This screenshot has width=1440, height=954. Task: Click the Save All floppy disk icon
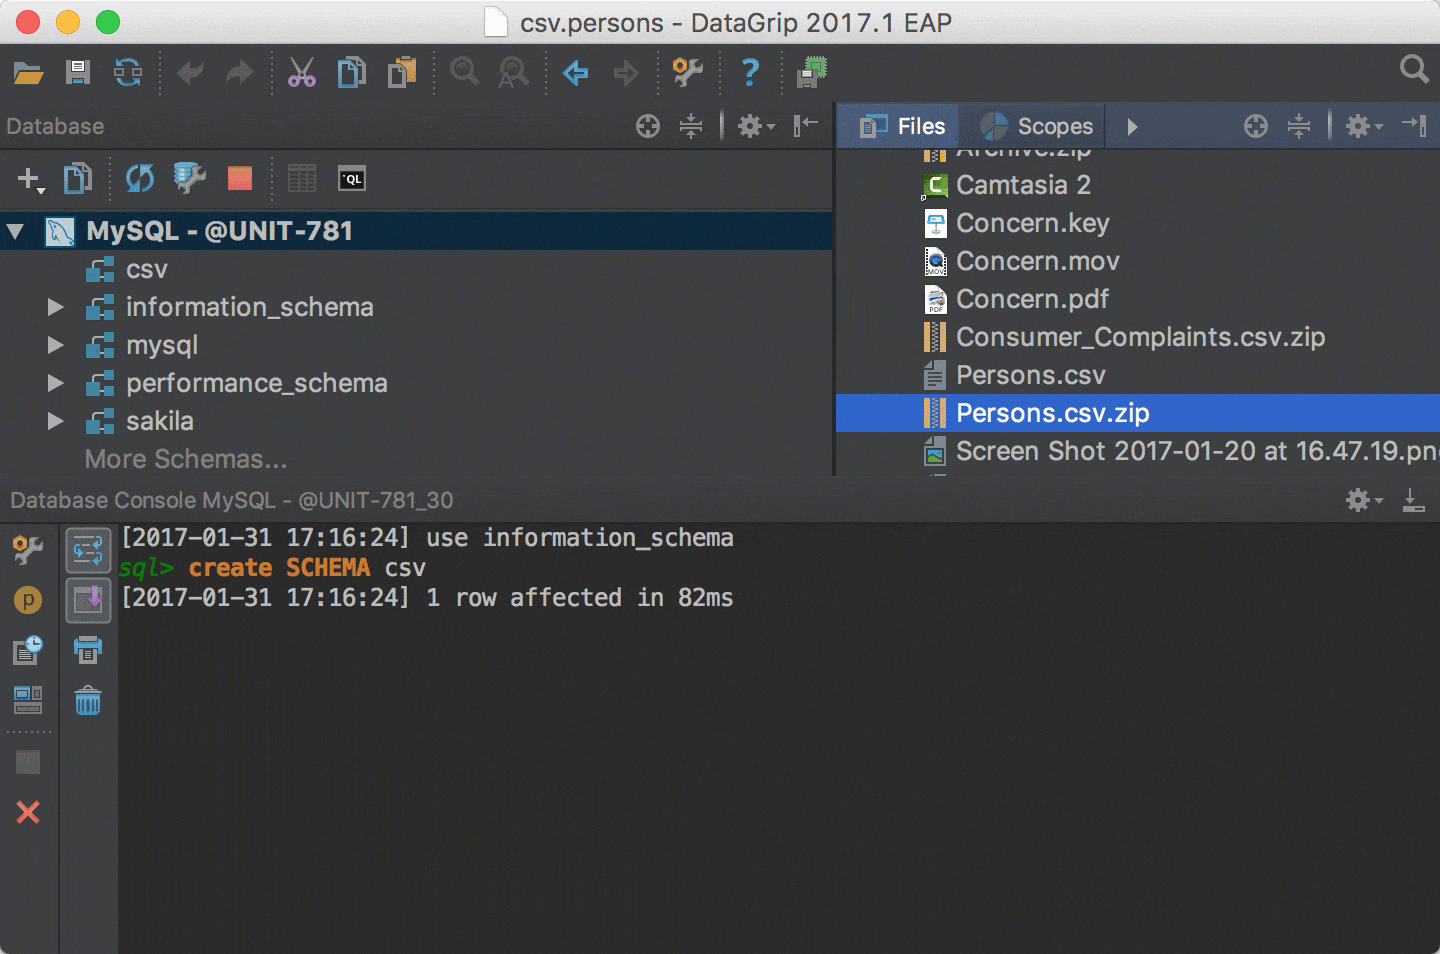click(77, 72)
